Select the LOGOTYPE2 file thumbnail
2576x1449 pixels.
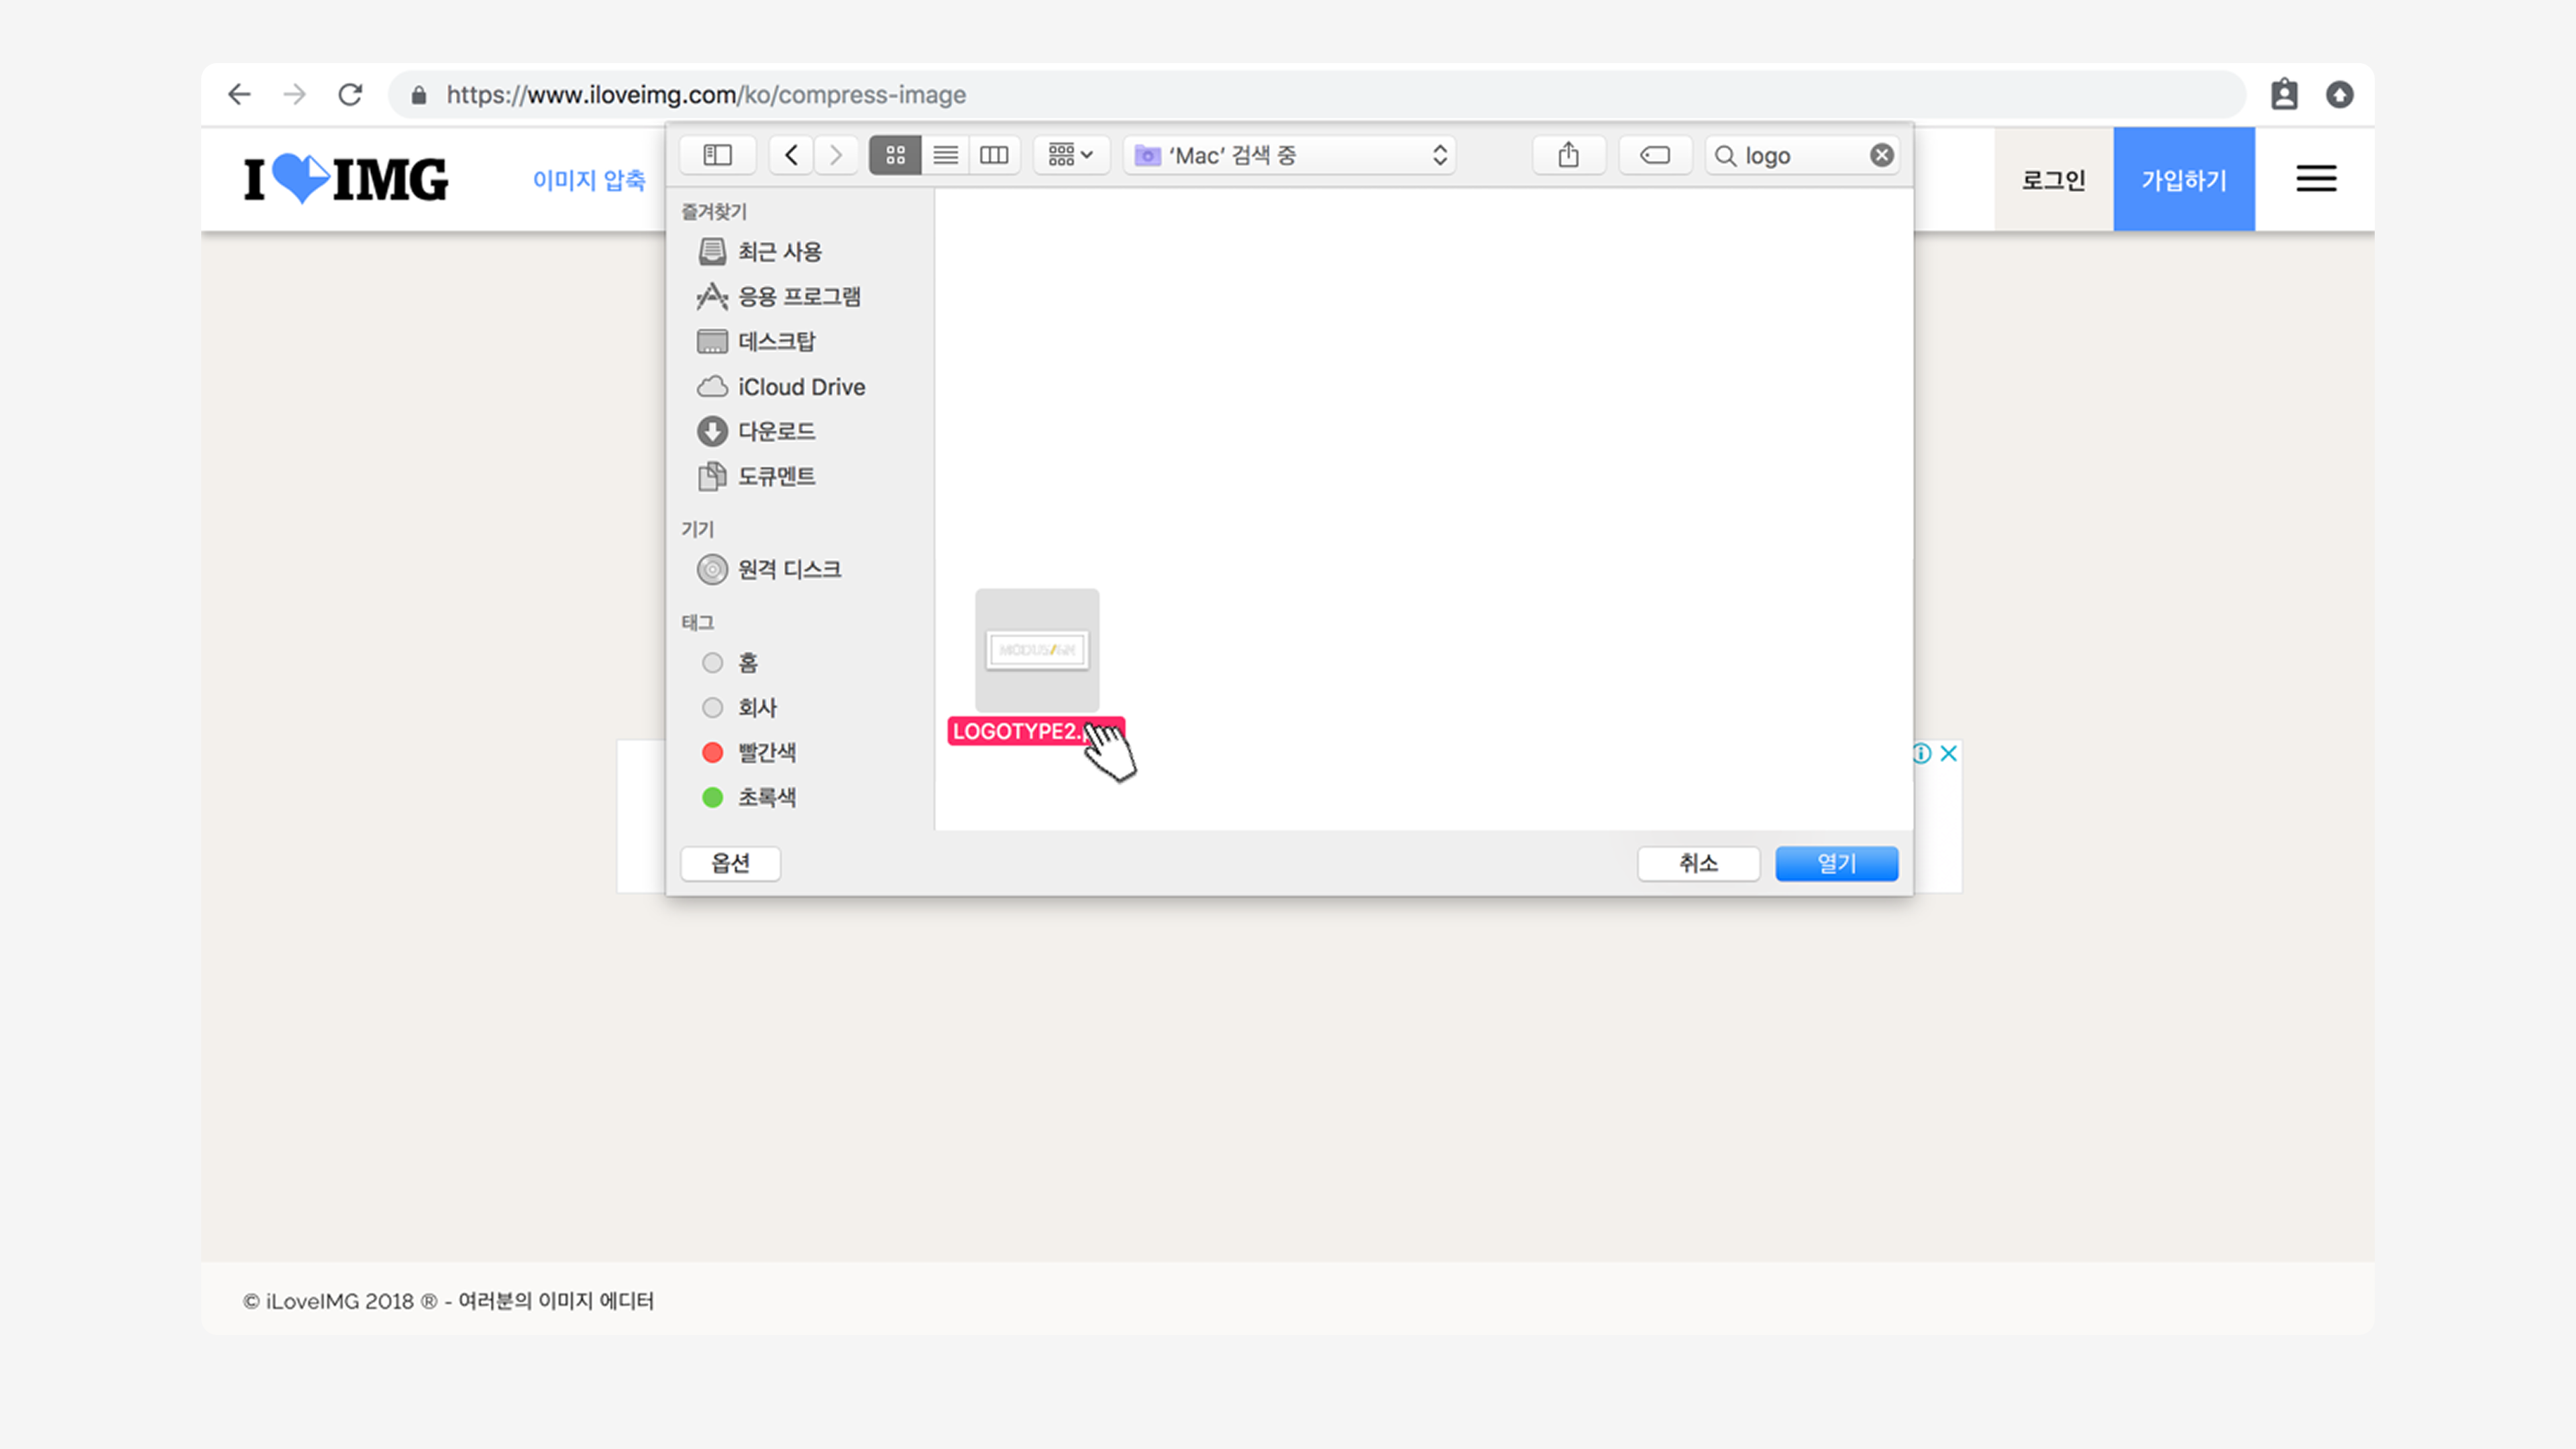(x=1037, y=650)
